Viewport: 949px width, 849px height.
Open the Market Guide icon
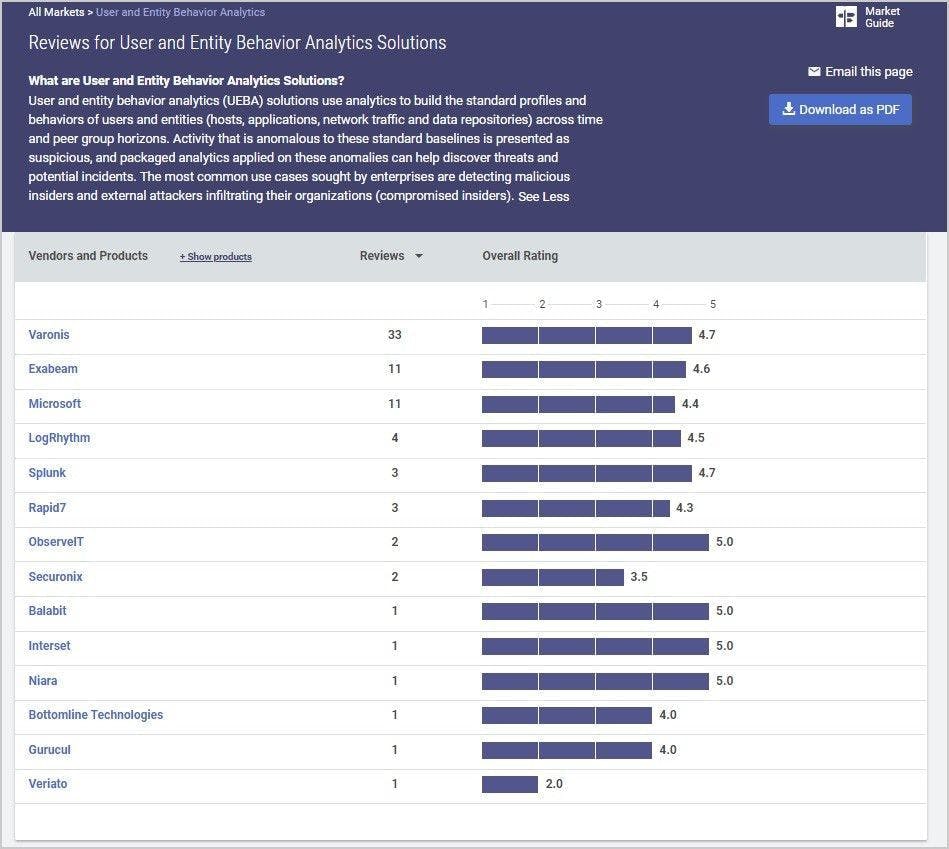point(846,17)
